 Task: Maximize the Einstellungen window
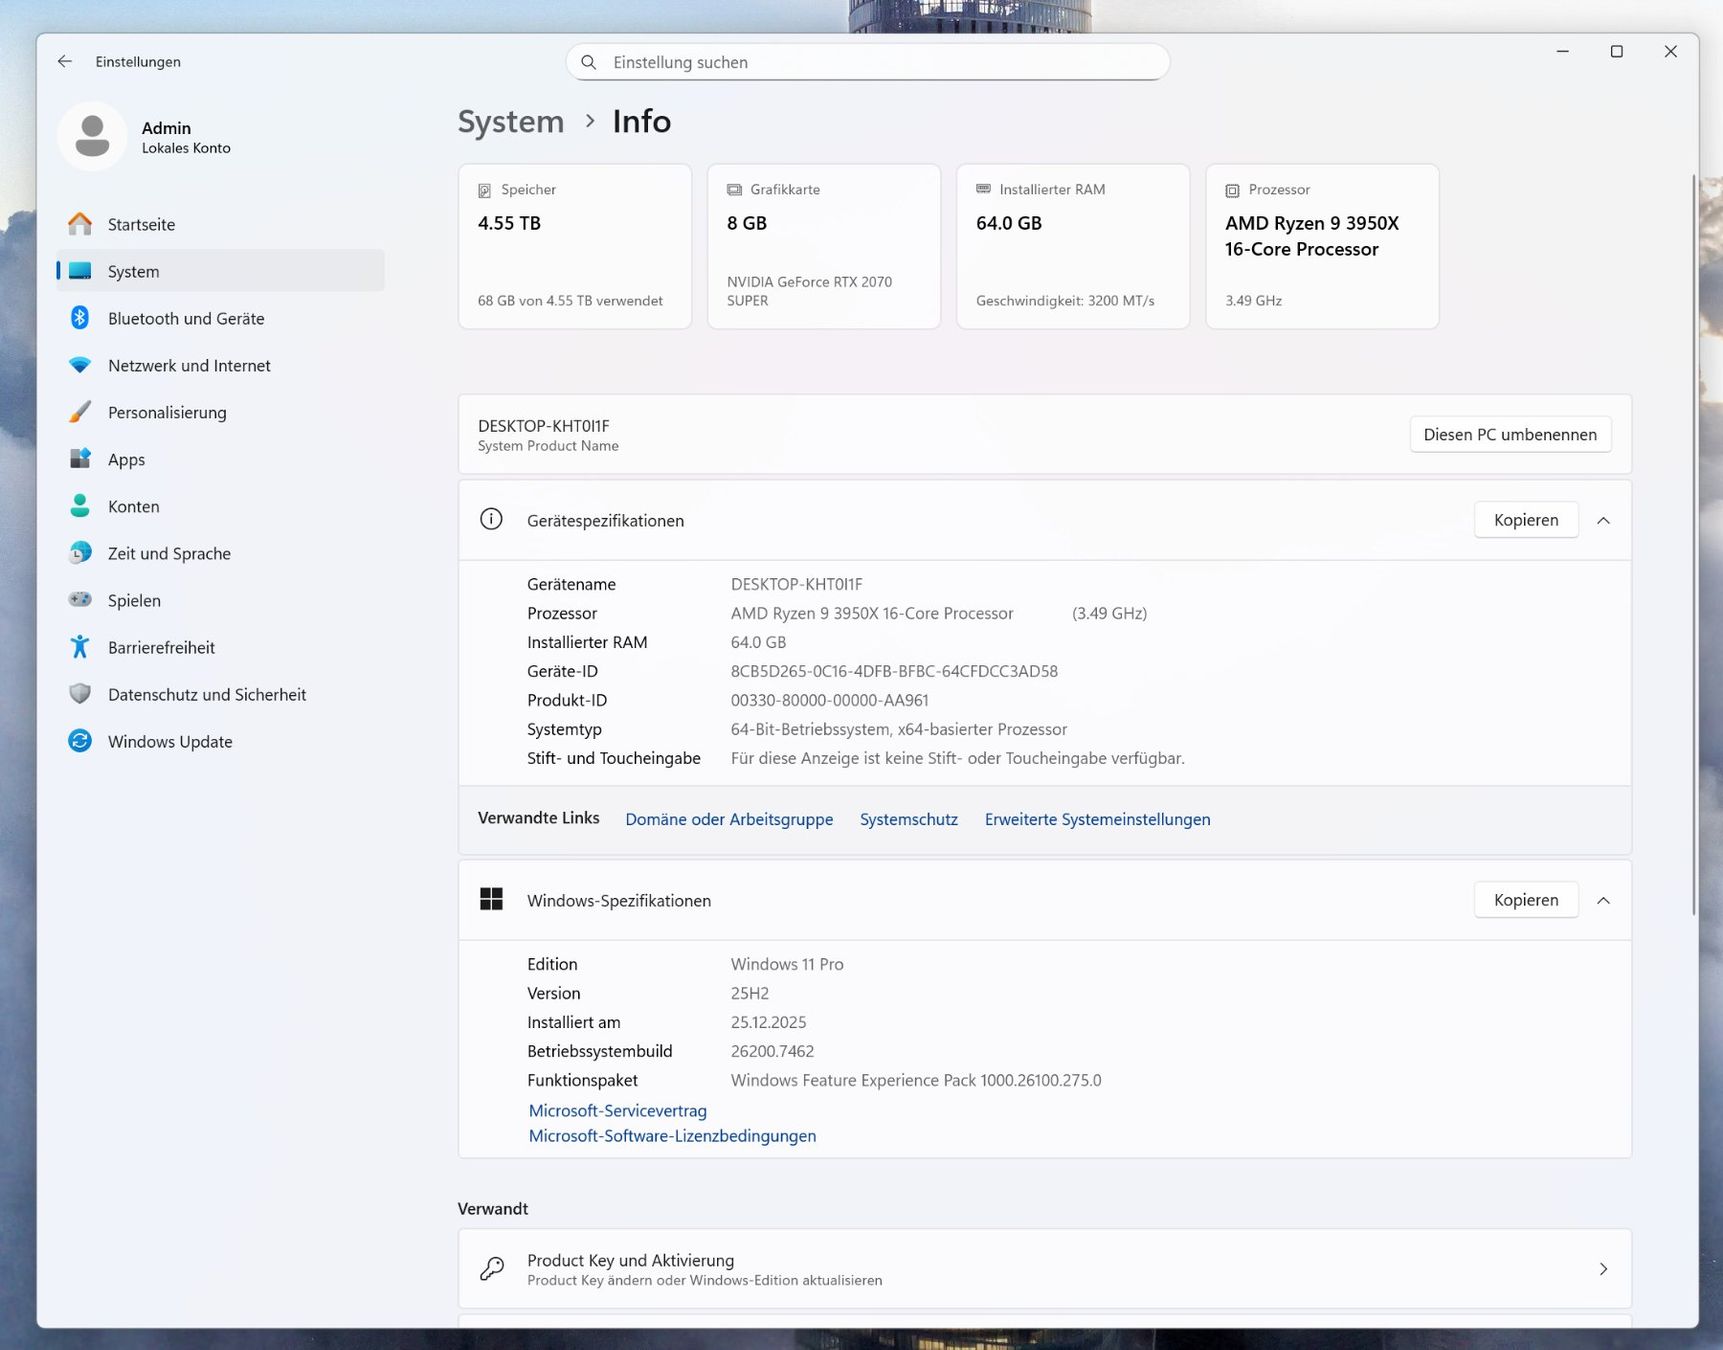[1616, 51]
